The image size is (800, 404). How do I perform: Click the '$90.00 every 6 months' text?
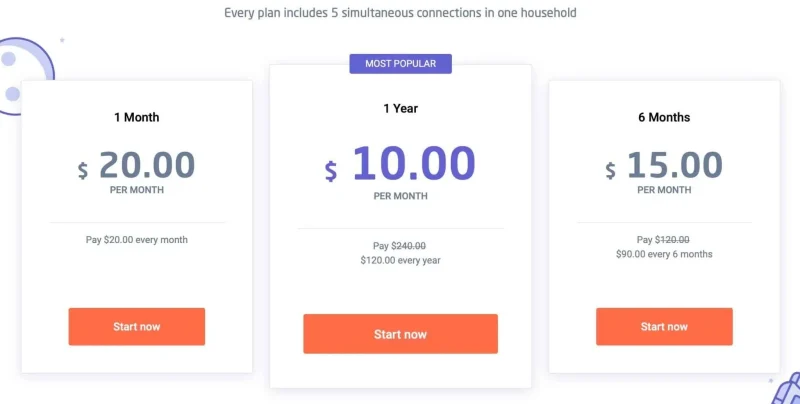pos(664,254)
